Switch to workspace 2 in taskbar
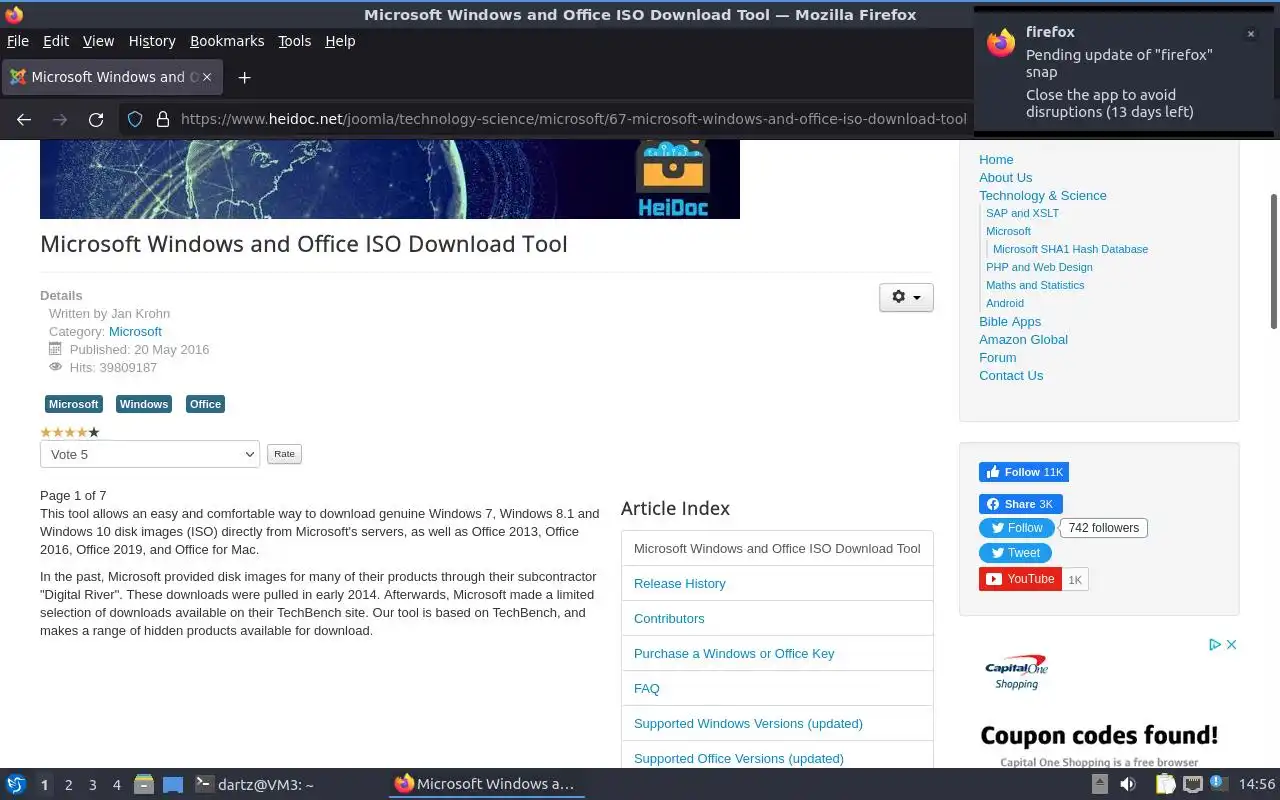The width and height of the screenshot is (1280, 800). tap(68, 785)
